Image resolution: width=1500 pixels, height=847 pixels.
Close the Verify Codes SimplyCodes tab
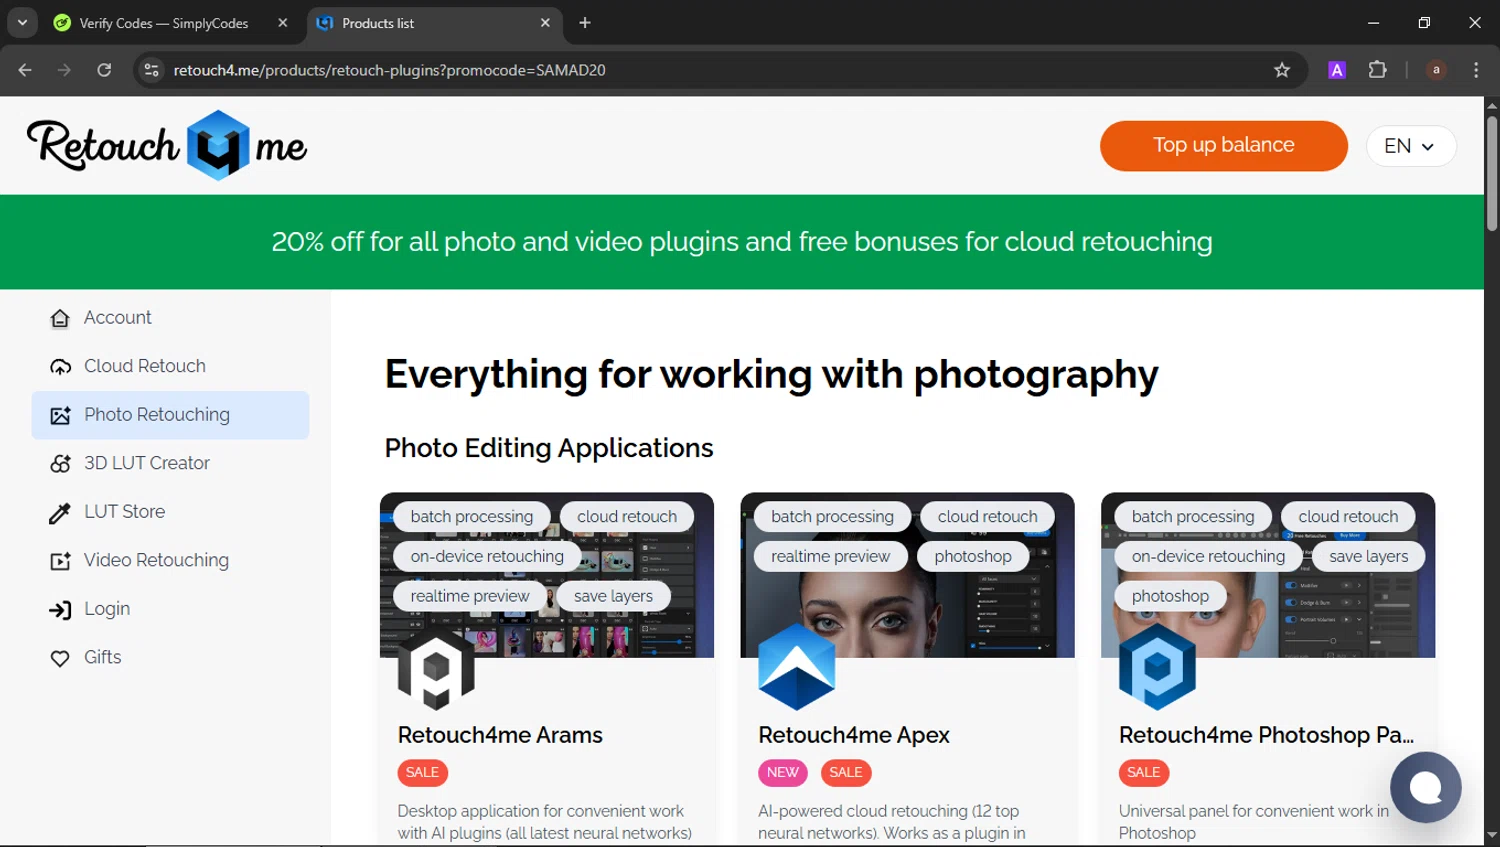pos(283,23)
